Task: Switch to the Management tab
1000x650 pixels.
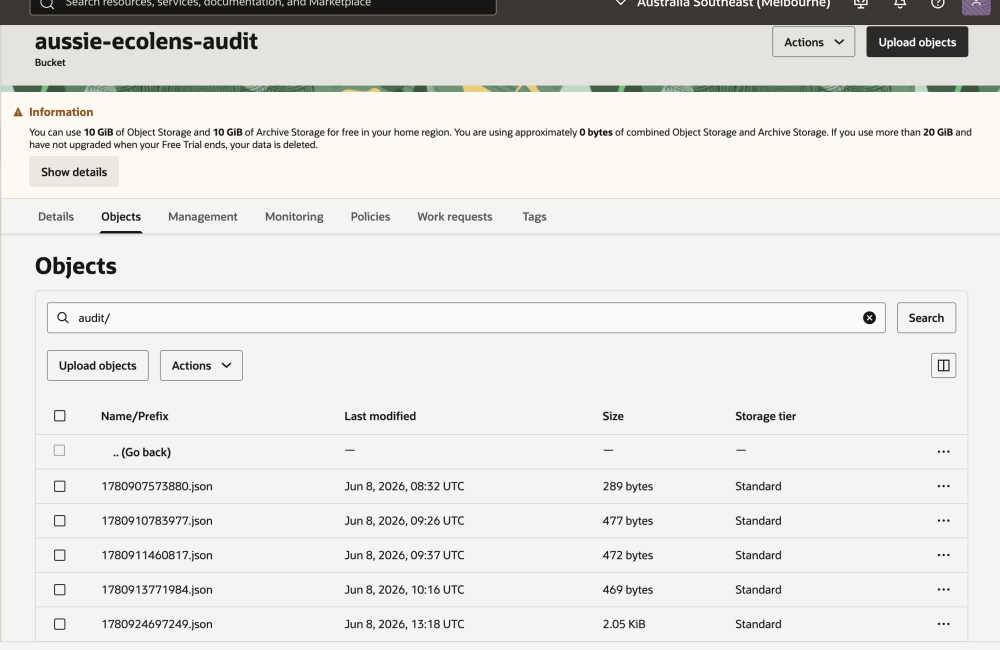Action: pos(203,216)
